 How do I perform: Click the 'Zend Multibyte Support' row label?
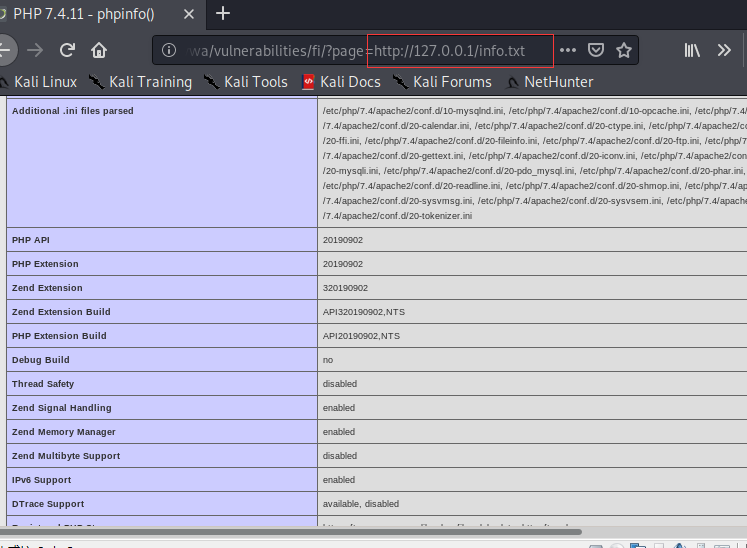66,456
